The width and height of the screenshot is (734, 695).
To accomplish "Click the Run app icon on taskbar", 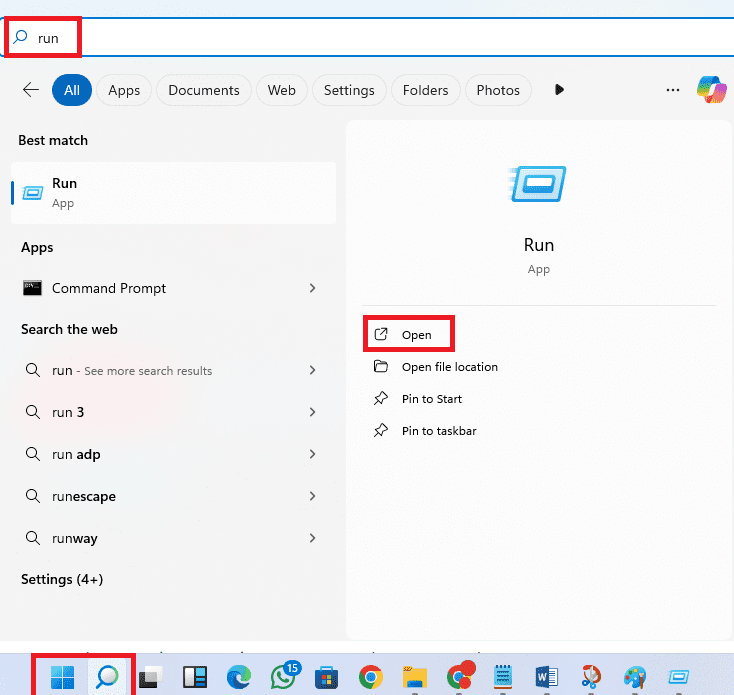I will (x=679, y=677).
